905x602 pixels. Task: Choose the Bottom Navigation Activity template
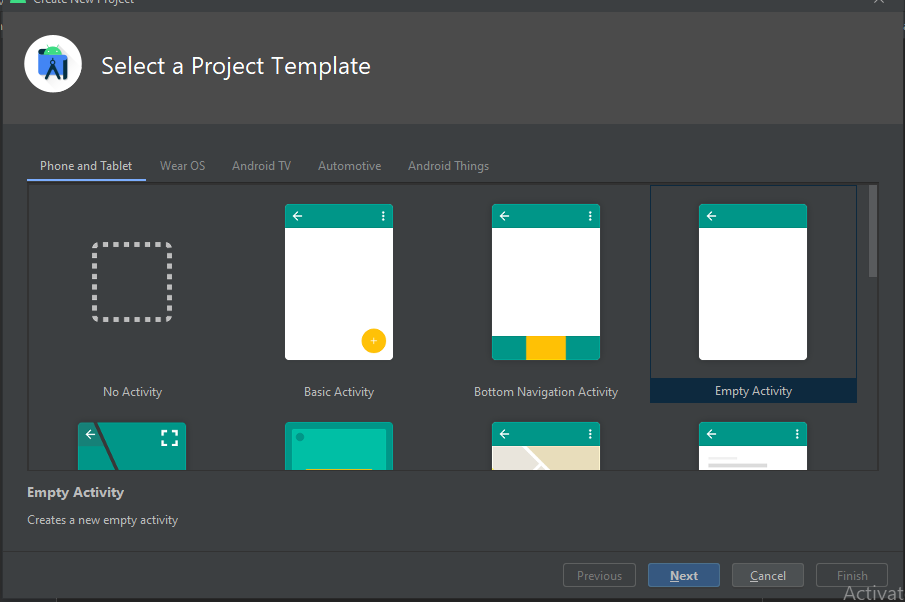[x=546, y=282]
